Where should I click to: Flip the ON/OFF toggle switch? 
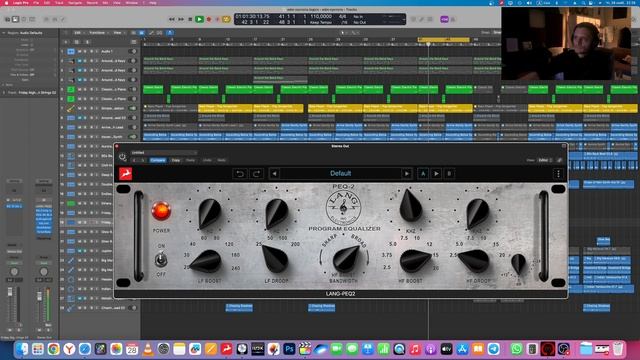(161, 259)
